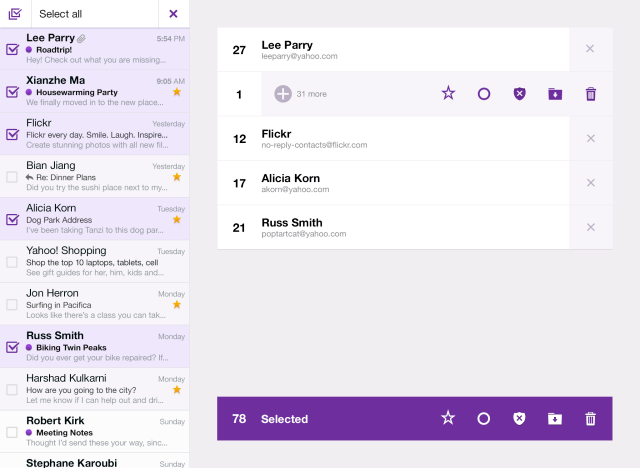Open Stephane Karoubi email at list bottom
The height and width of the screenshot is (468, 640).
(x=95, y=461)
